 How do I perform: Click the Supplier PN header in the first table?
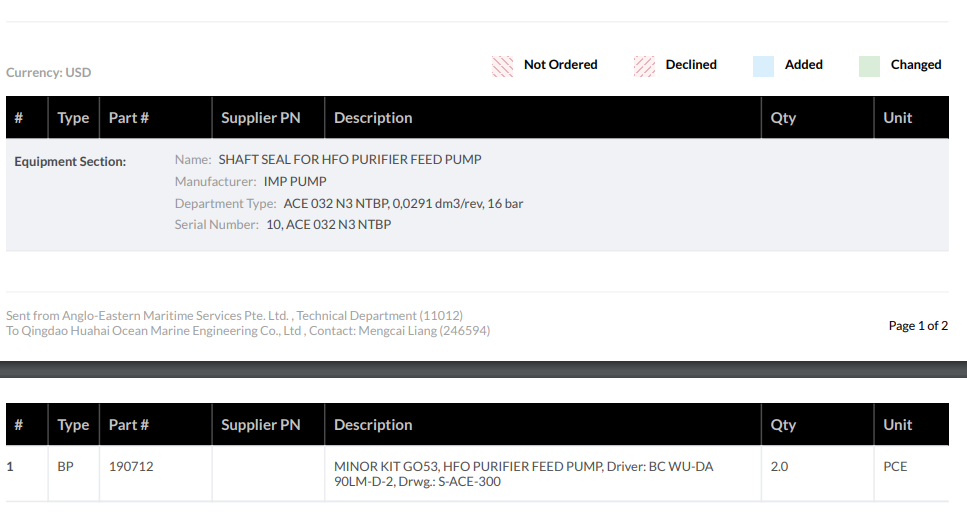[x=261, y=118]
